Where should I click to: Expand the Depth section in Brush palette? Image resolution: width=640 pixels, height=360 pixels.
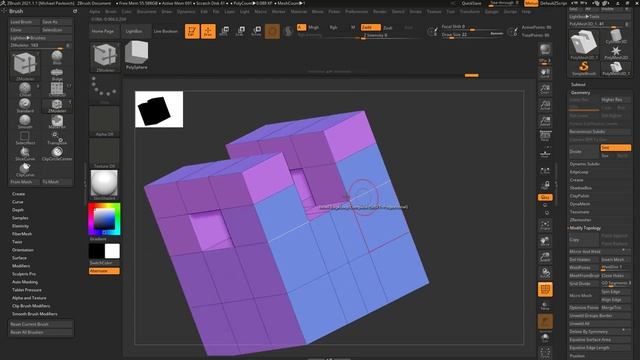coord(18,210)
